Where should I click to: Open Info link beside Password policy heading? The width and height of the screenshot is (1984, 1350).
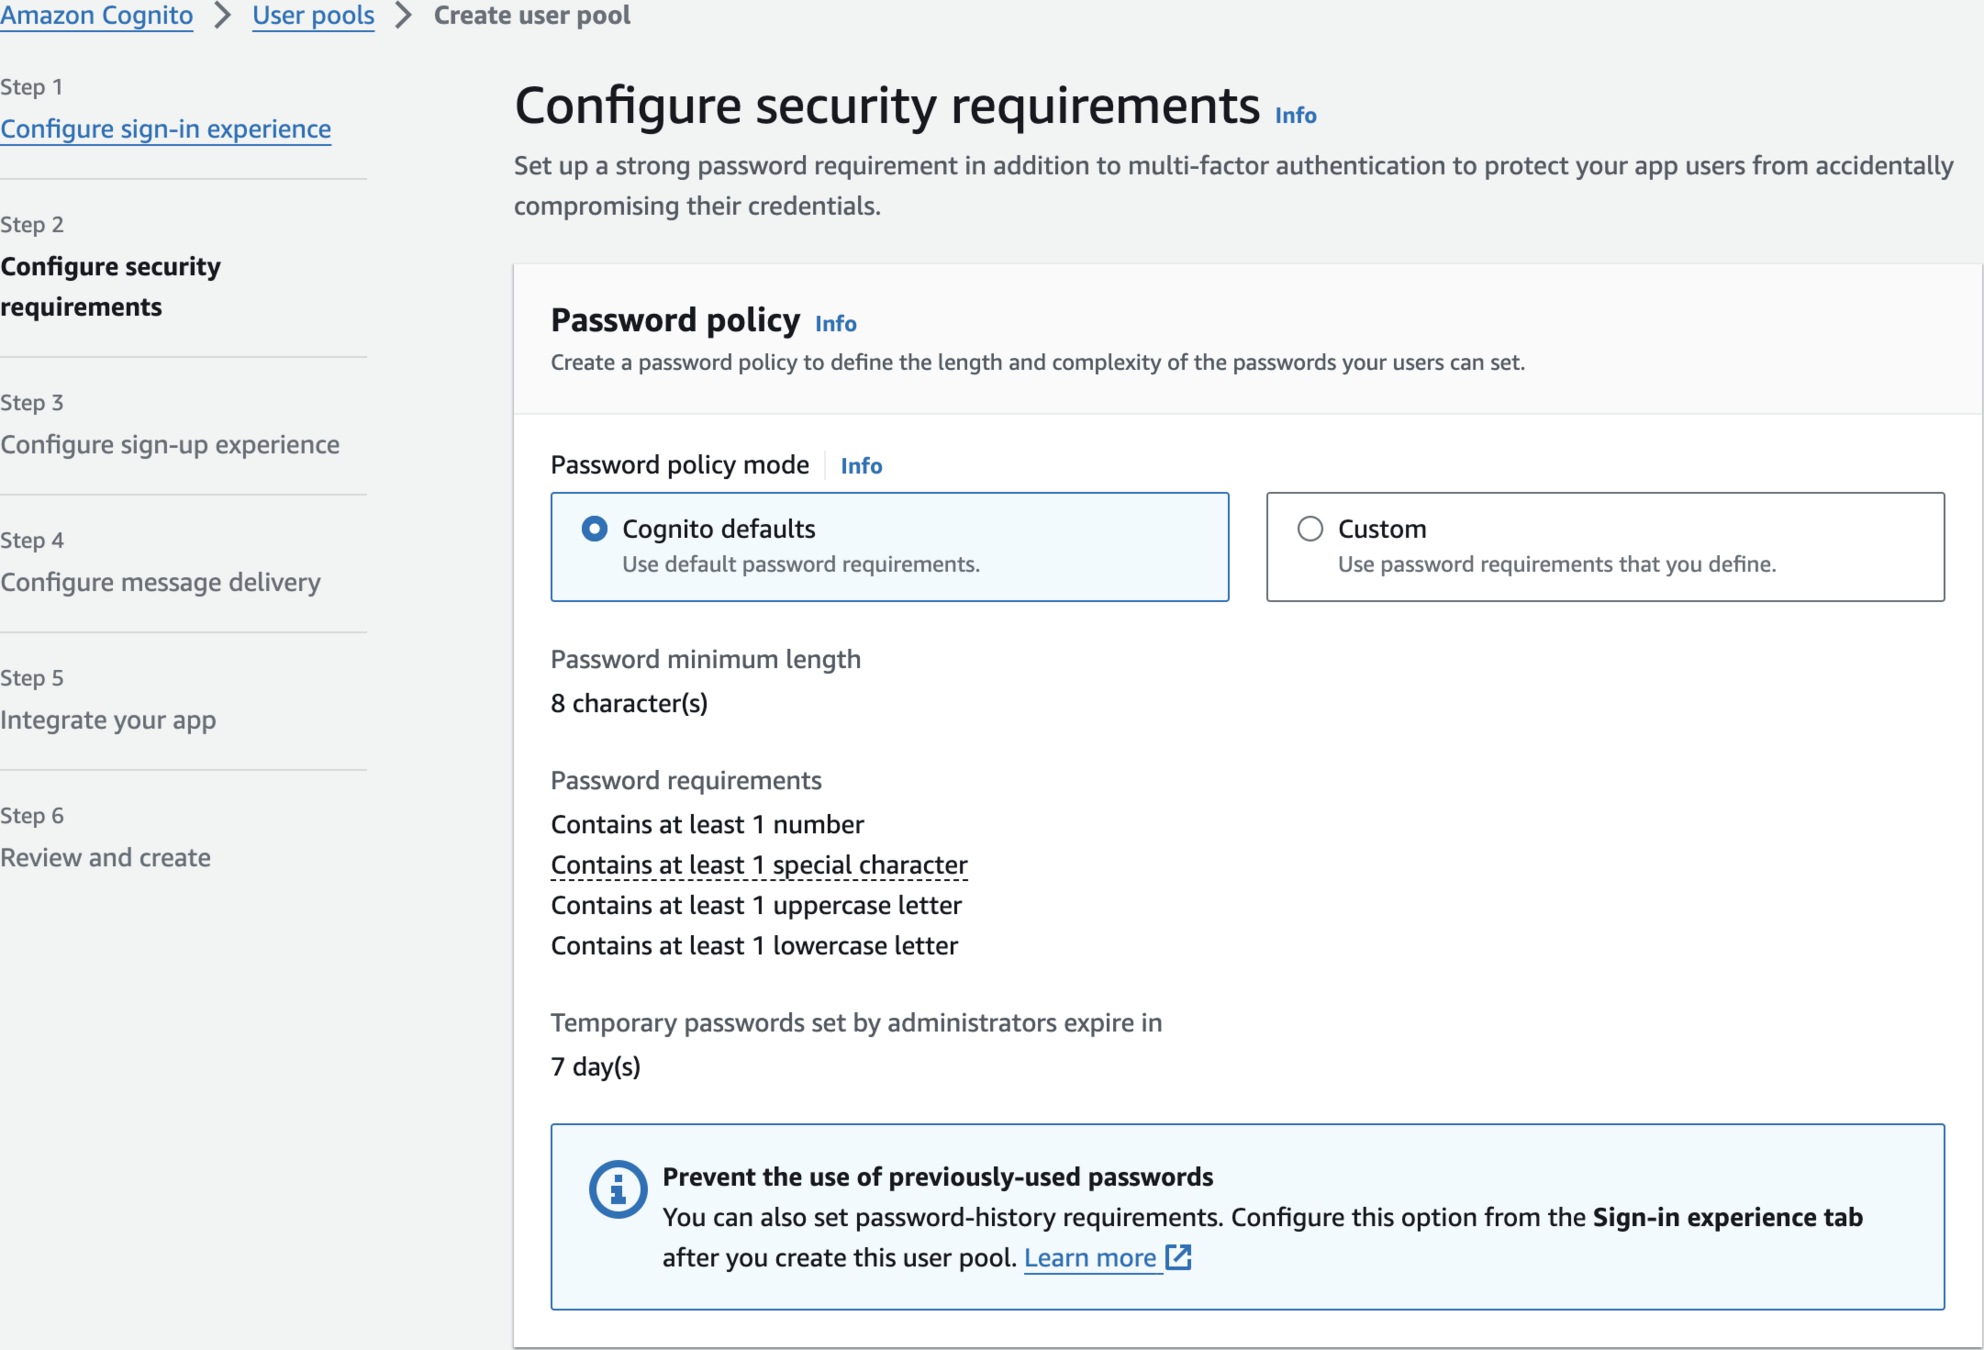click(835, 324)
